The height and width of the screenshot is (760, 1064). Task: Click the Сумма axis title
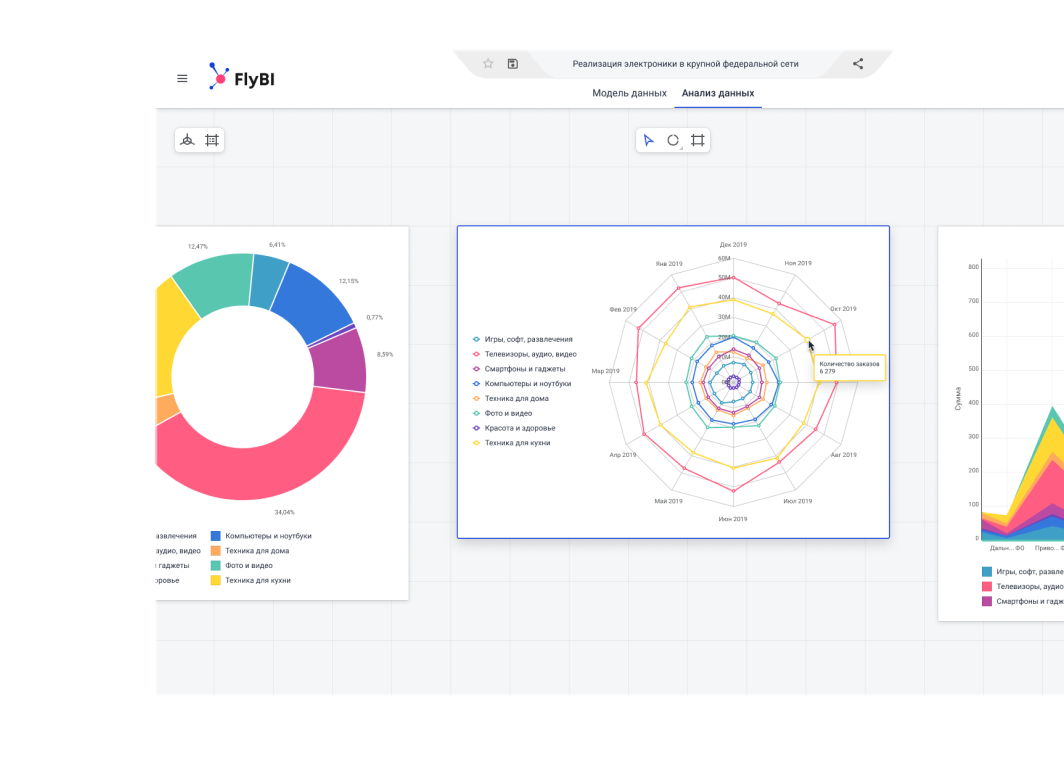click(958, 399)
